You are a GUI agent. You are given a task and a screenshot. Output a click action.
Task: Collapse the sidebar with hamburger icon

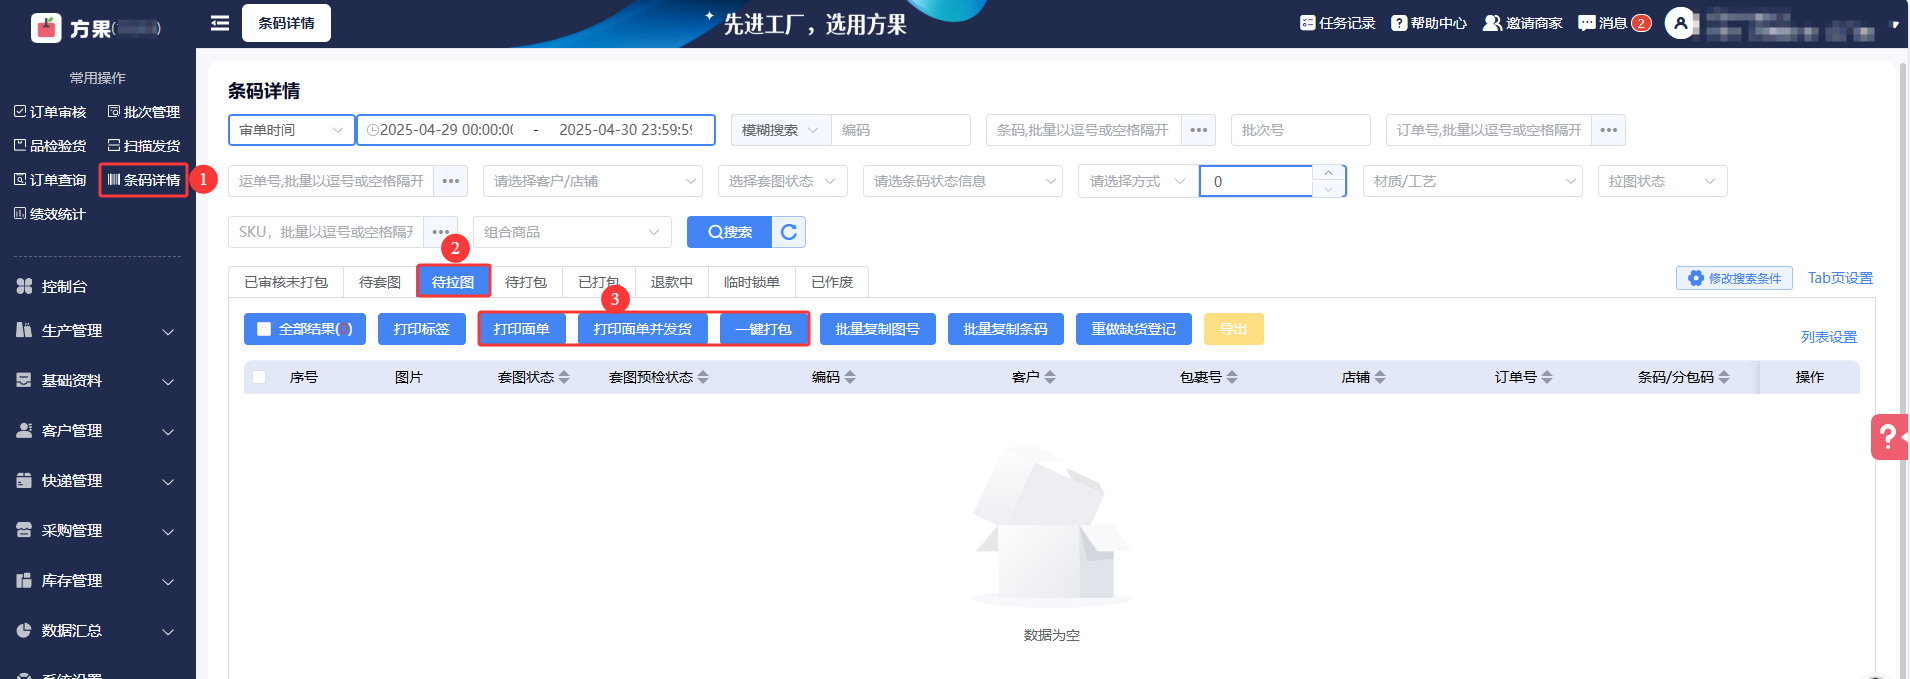coord(220,23)
